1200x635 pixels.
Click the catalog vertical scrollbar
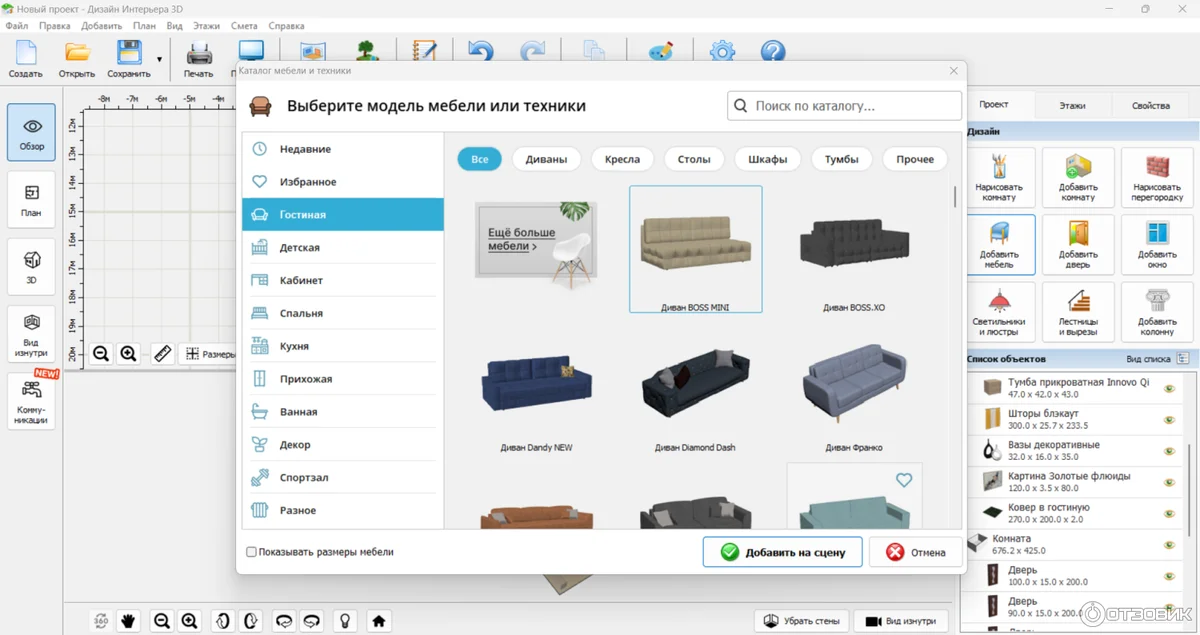click(x=955, y=196)
